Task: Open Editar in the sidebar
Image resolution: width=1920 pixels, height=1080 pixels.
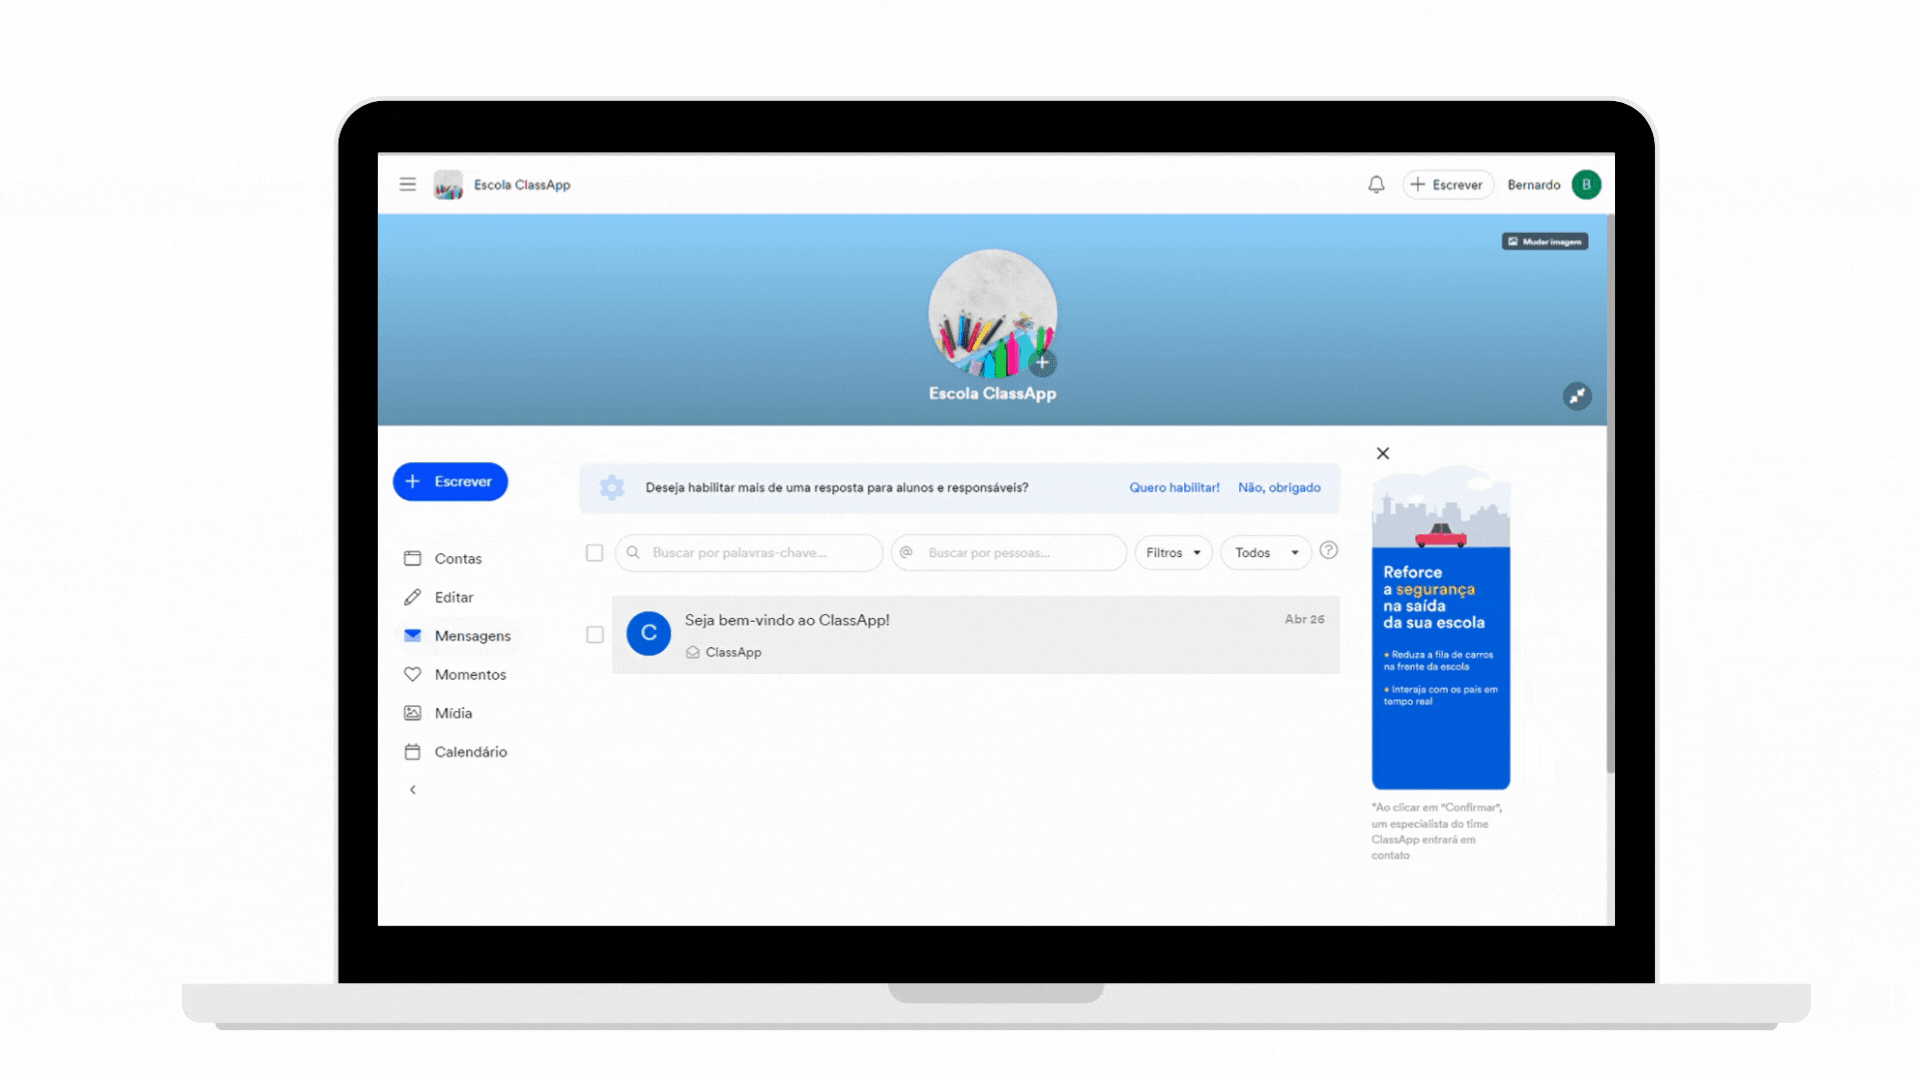Action: [x=453, y=597]
